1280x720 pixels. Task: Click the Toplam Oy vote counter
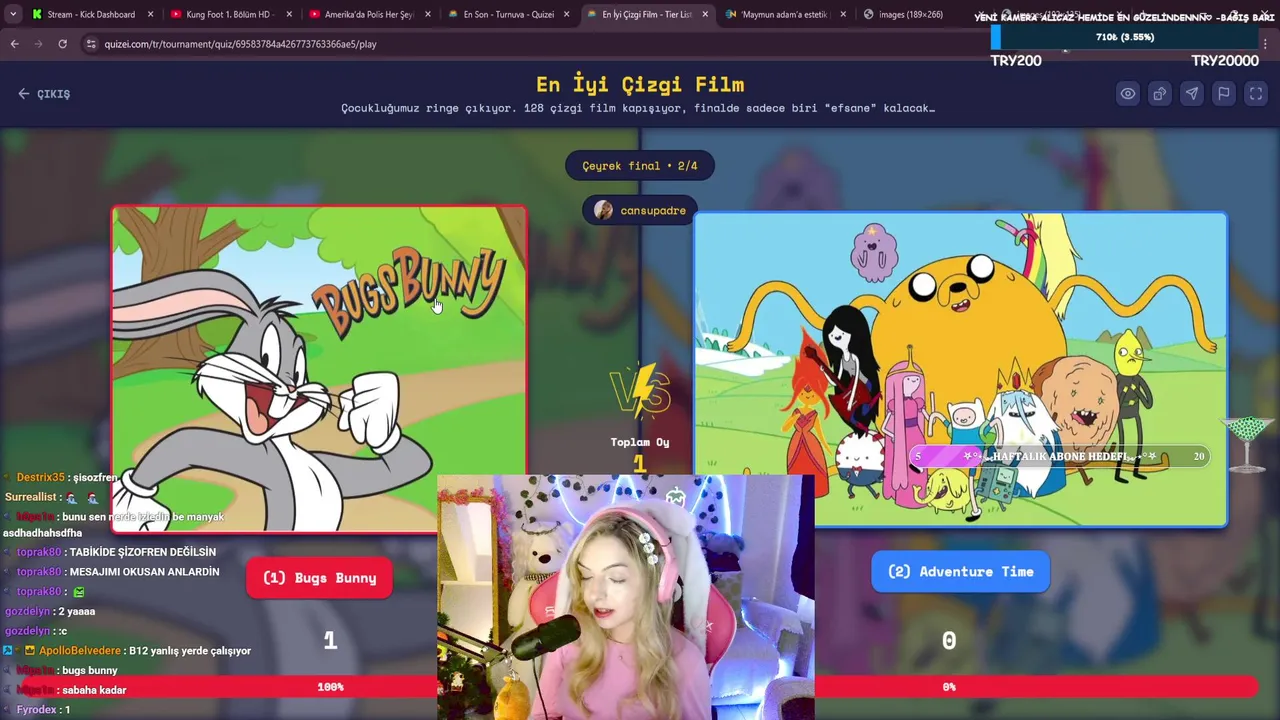pos(640,454)
